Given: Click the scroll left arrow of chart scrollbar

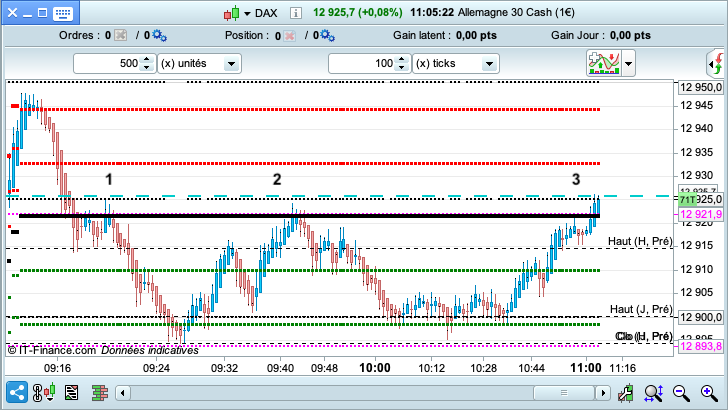Looking at the screenshot, I should [123, 393].
